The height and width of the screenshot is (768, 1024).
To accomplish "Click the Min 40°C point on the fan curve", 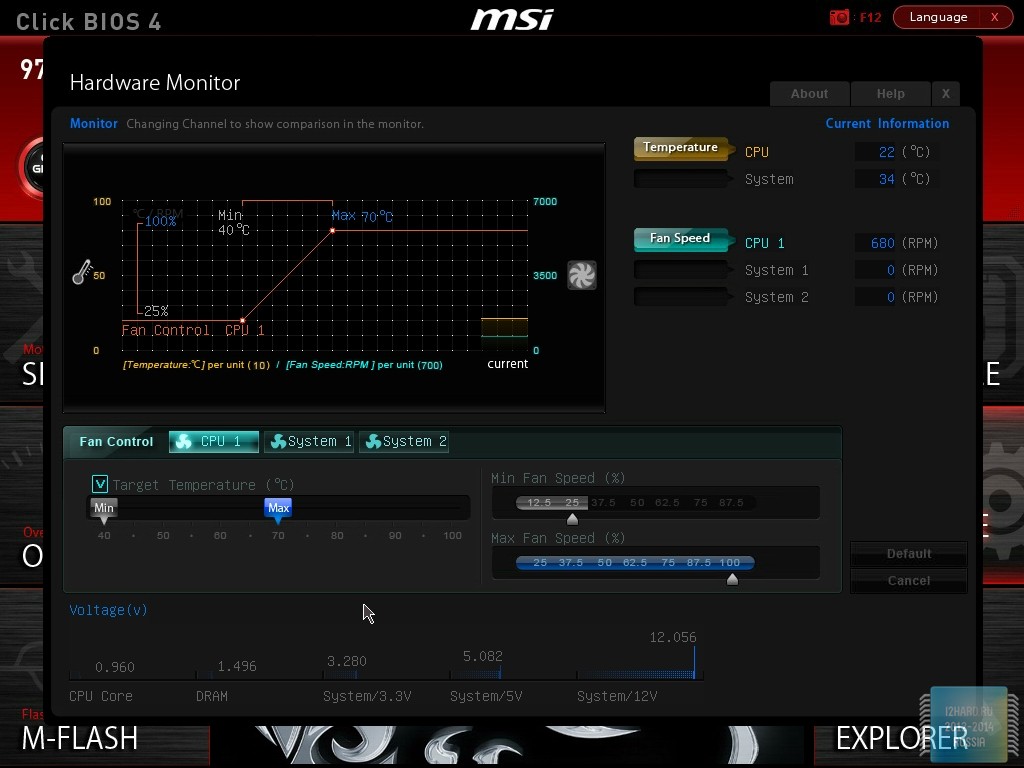I will tap(242, 320).
